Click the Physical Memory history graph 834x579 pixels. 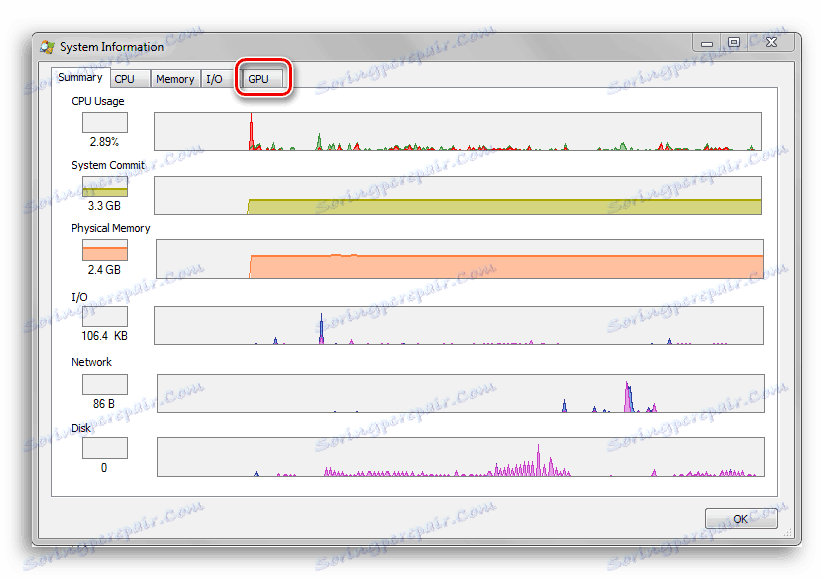tap(460, 259)
